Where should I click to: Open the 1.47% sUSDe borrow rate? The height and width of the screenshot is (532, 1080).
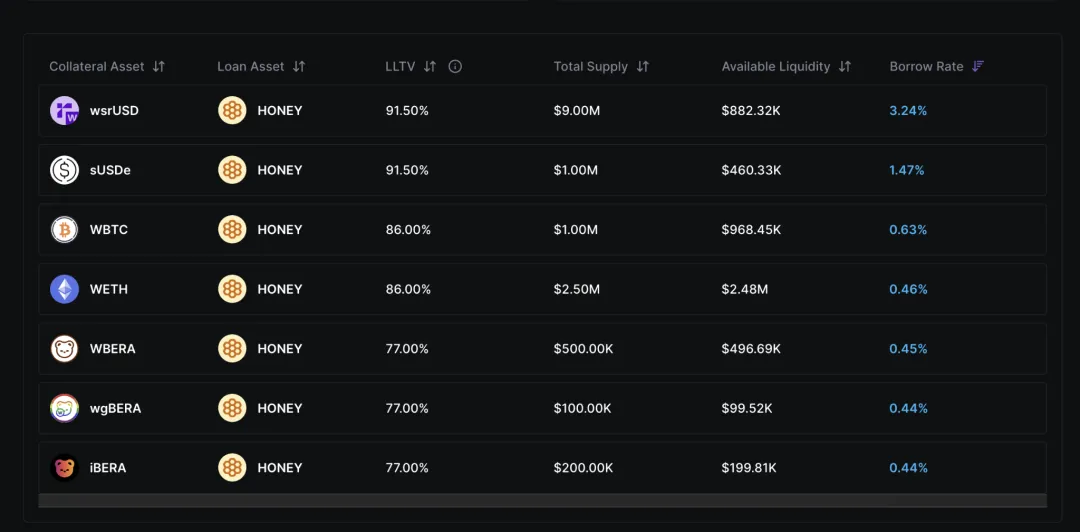(x=906, y=170)
